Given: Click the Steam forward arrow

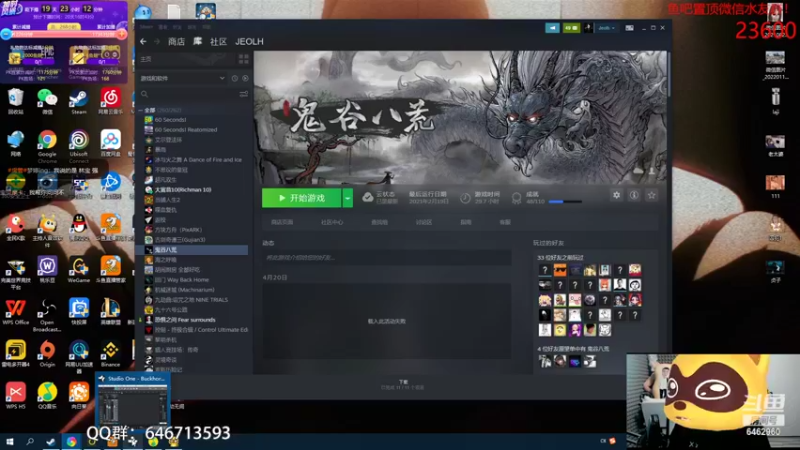Looking at the screenshot, I should (157, 41).
